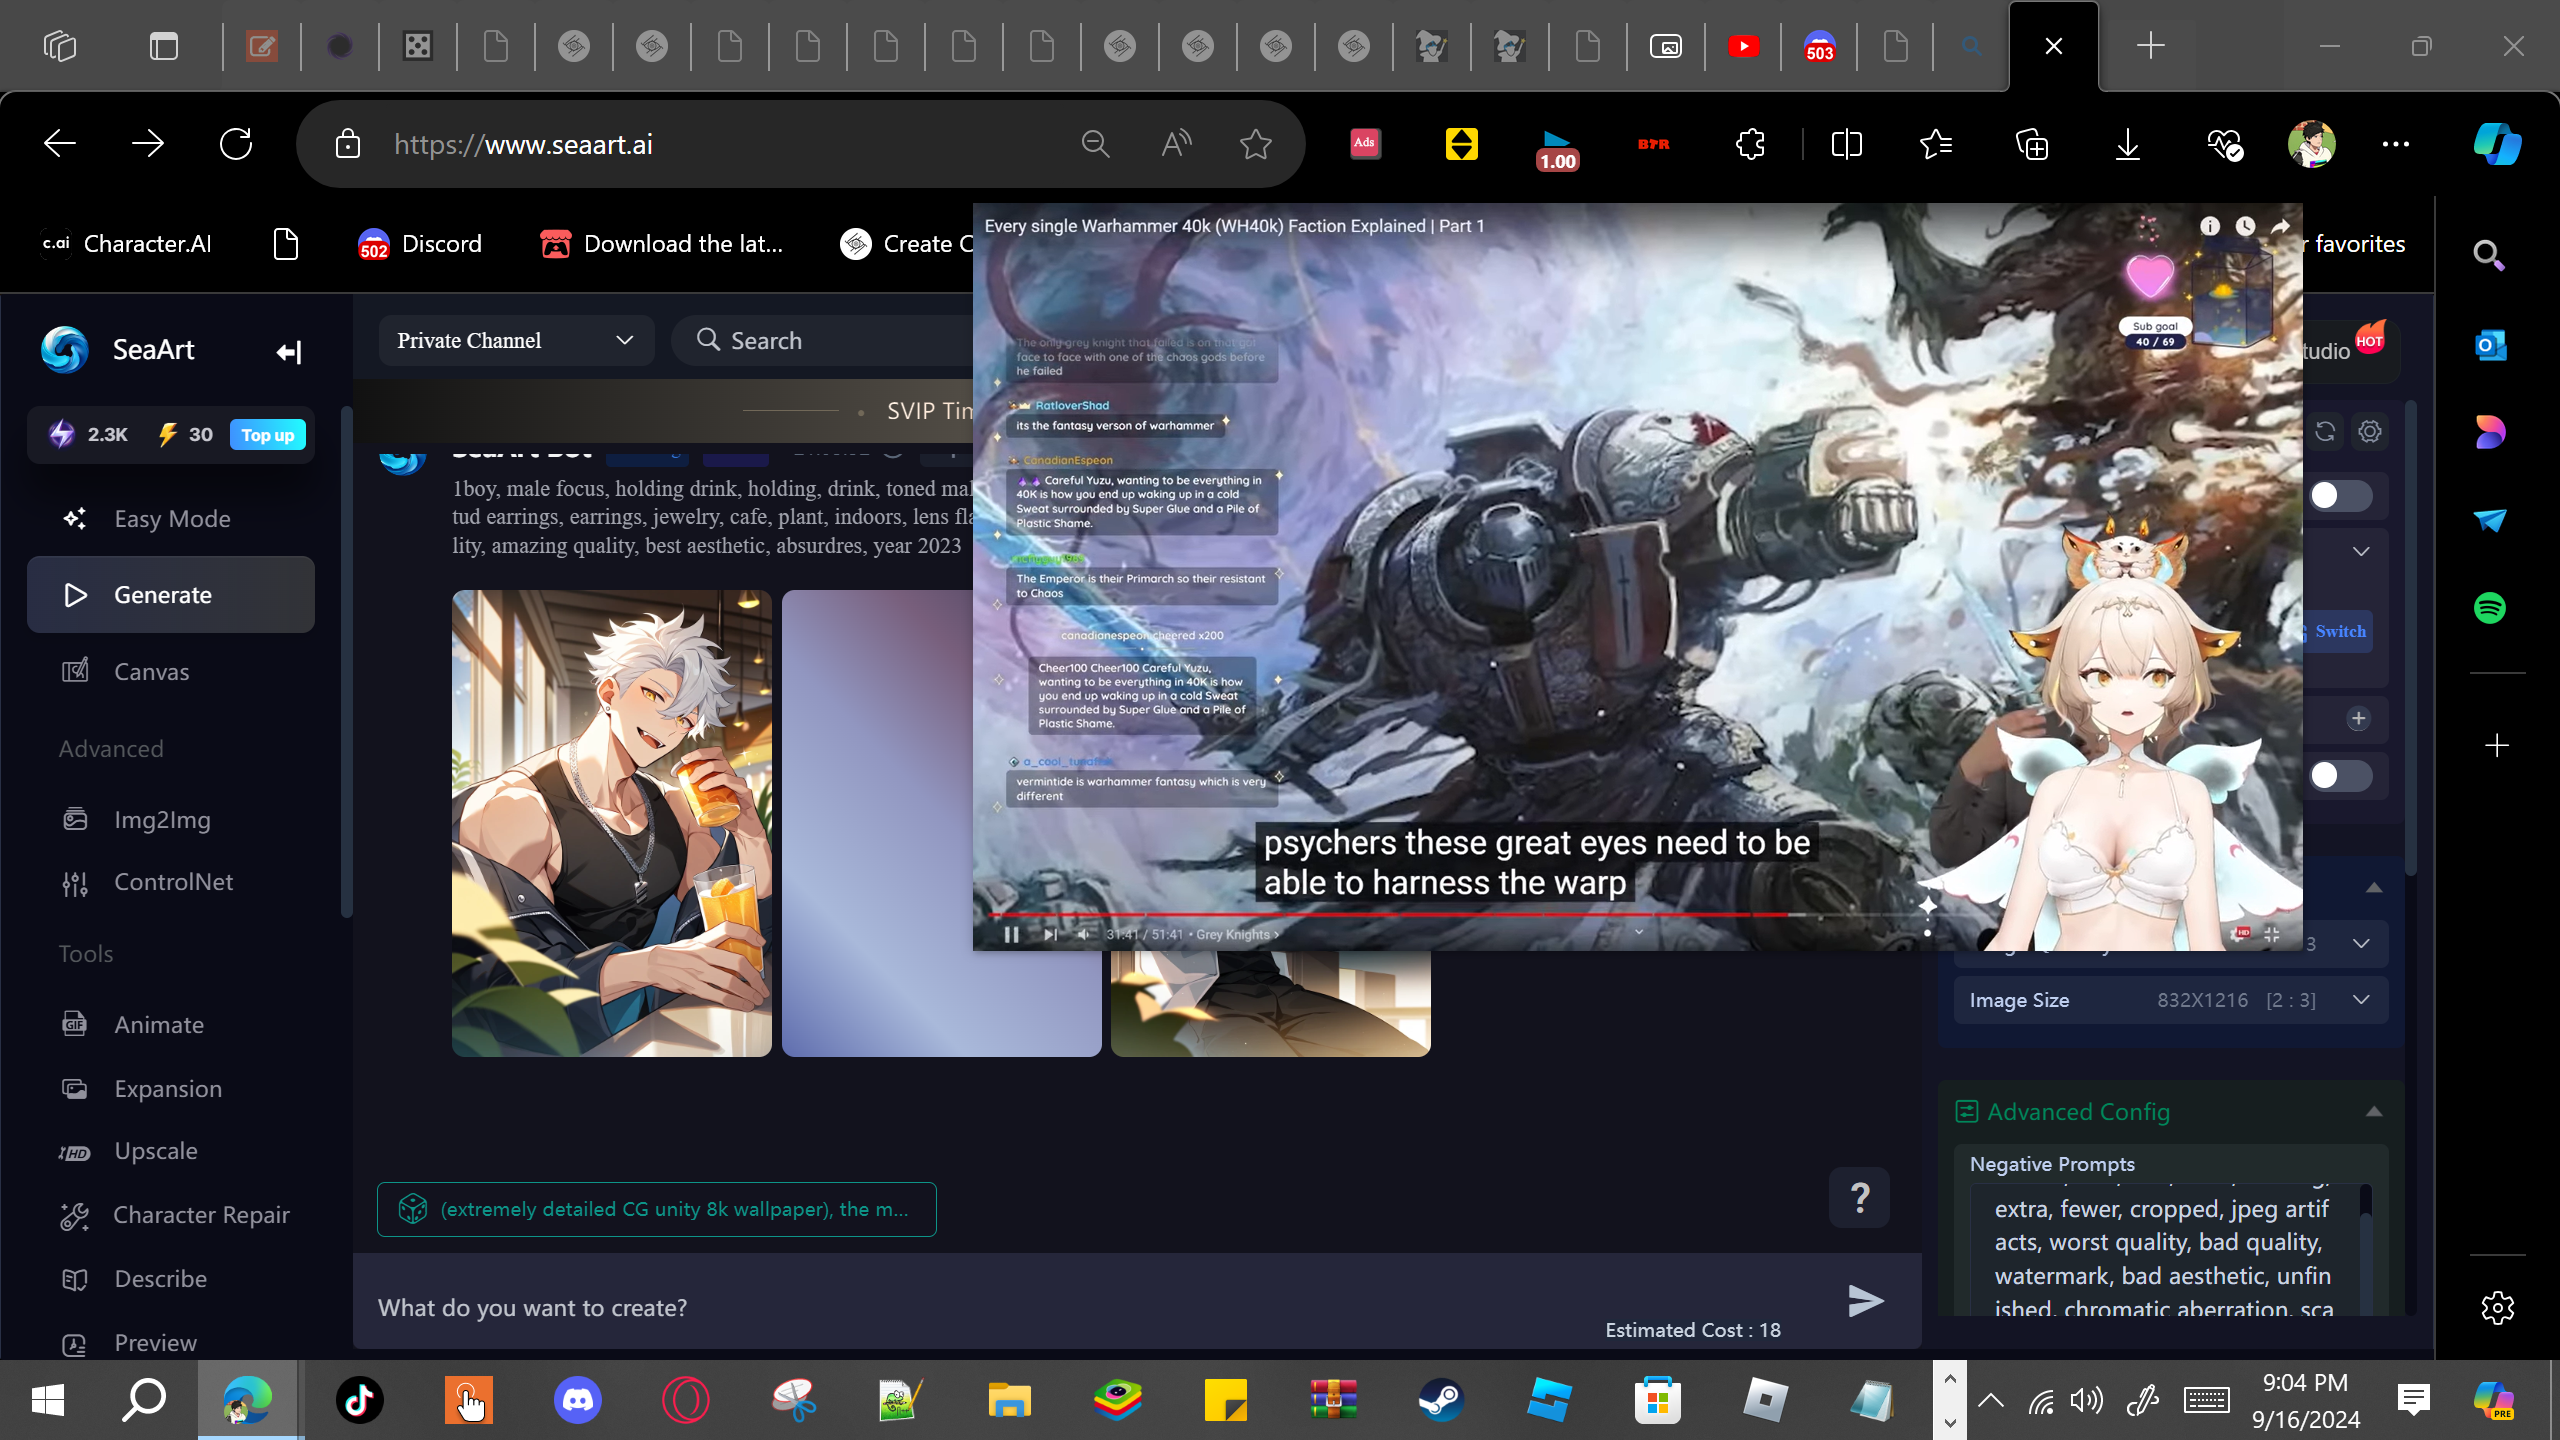The height and width of the screenshot is (1440, 2560).
Task: Toggle the switch below the refresh icon
Action: point(2341,496)
